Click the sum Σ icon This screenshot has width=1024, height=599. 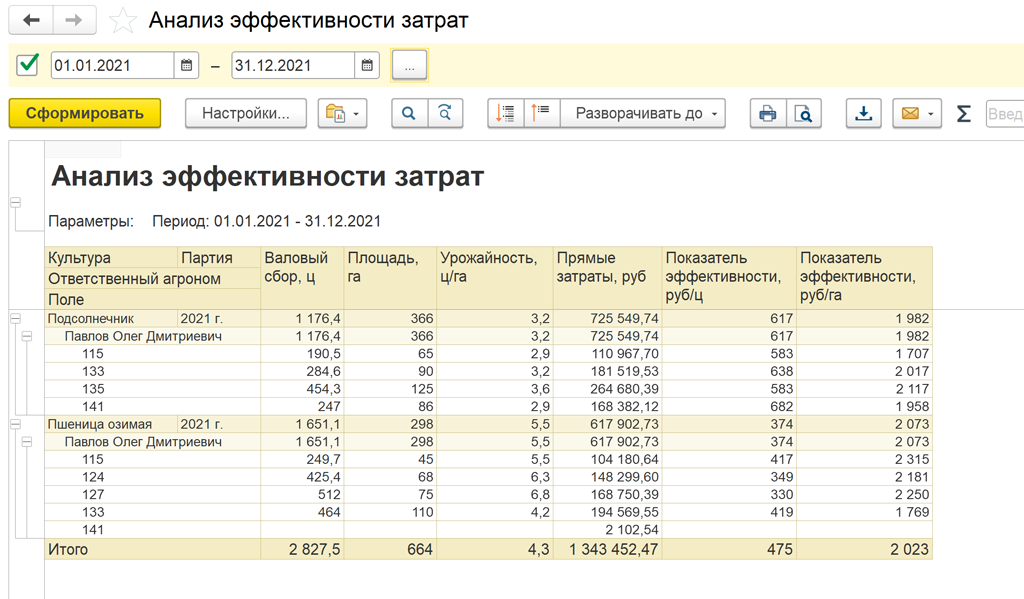click(963, 114)
